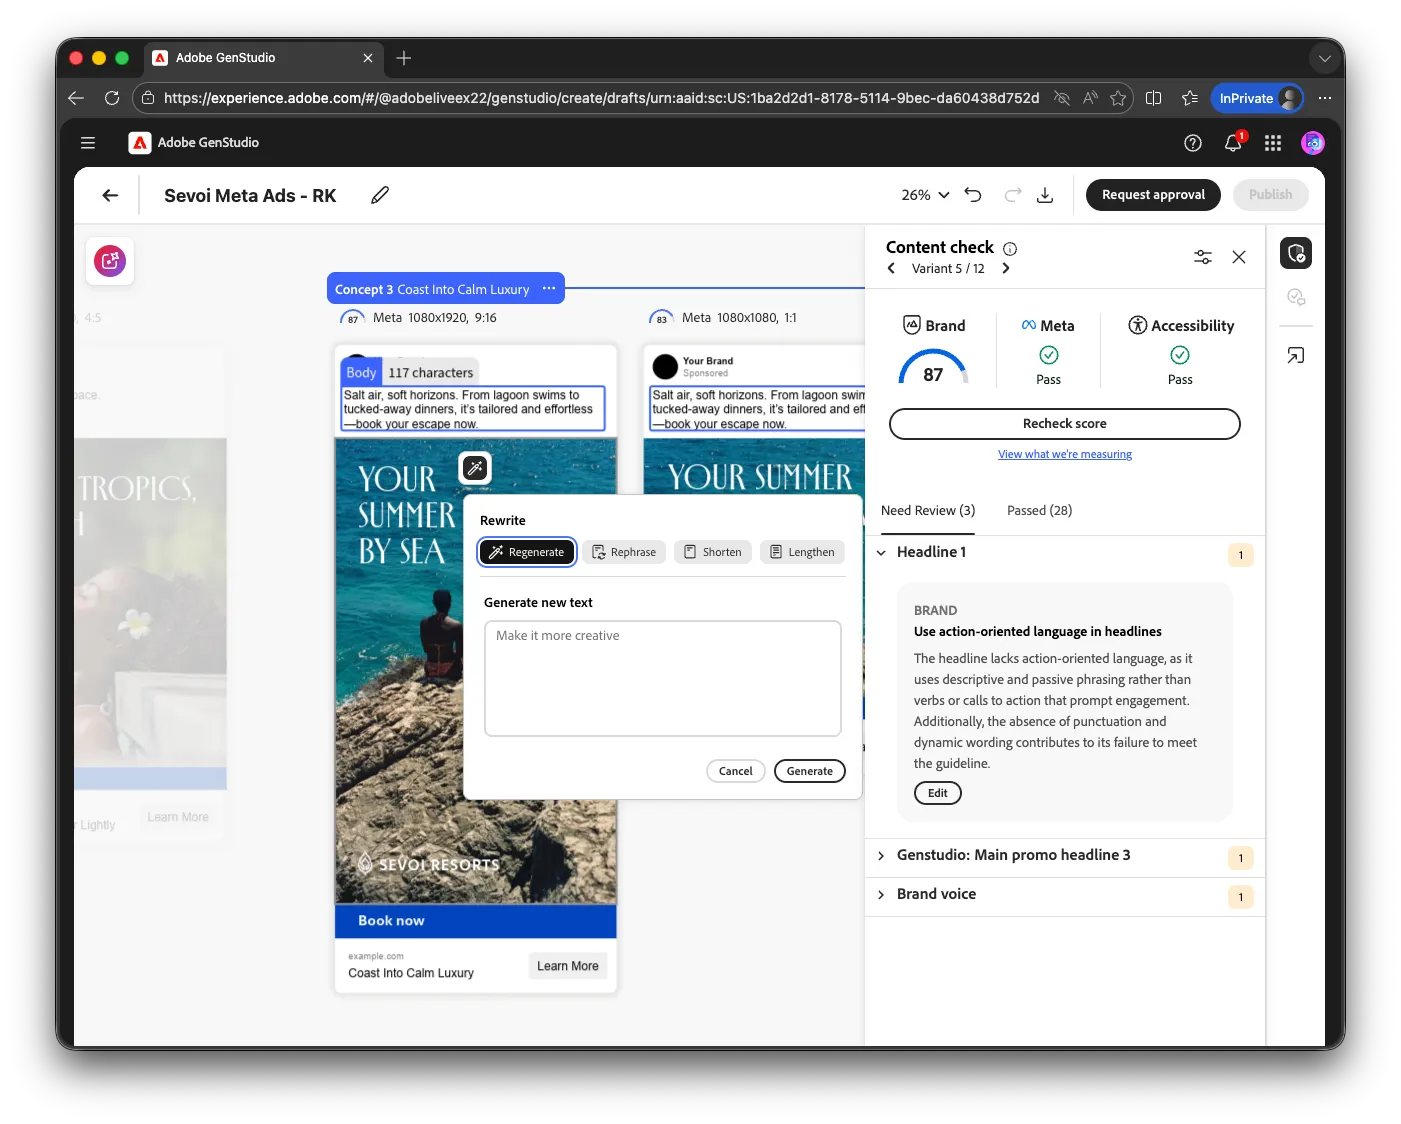This screenshot has width=1401, height=1124.
Task: Click the magic wand rewrite icon on image
Action: coord(475,467)
